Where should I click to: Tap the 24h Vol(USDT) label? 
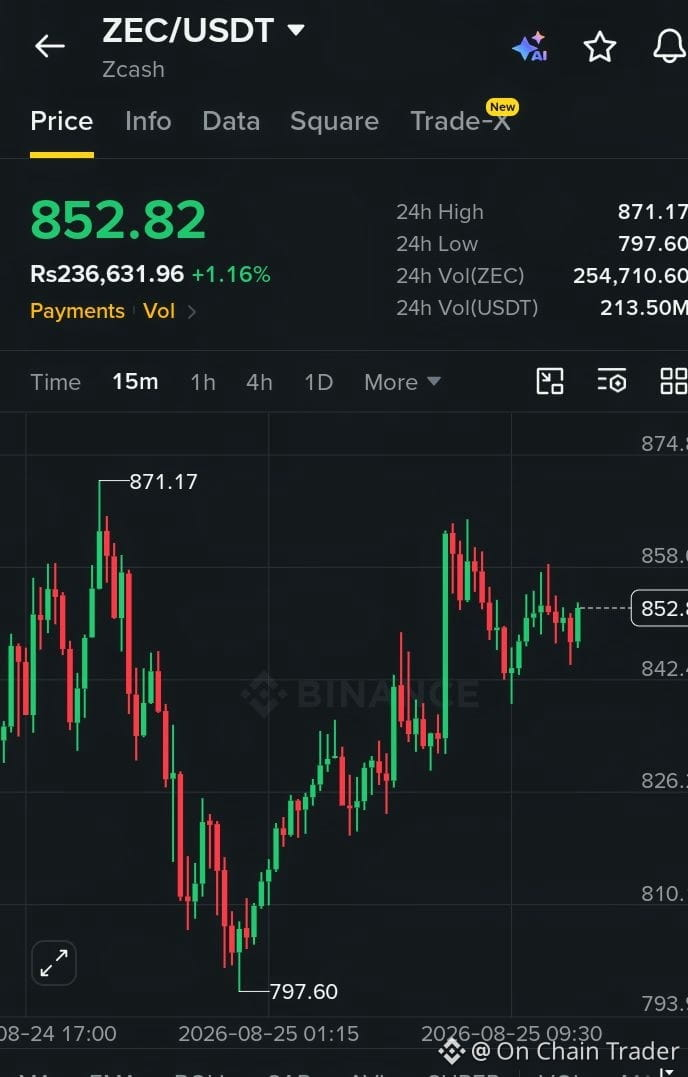click(467, 308)
